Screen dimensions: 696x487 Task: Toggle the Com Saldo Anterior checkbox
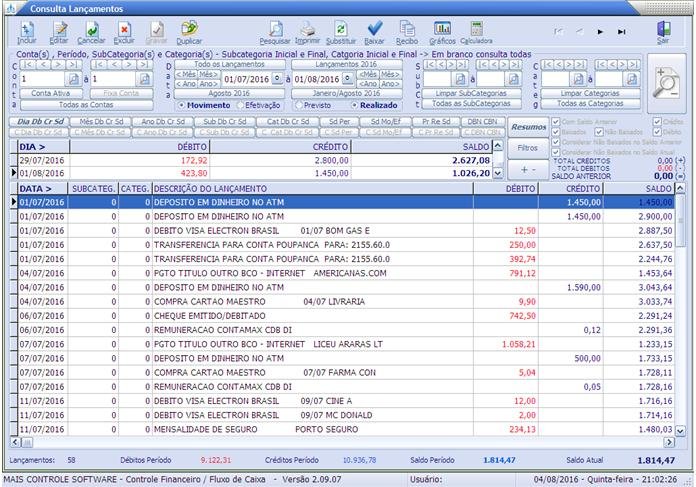click(556, 122)
